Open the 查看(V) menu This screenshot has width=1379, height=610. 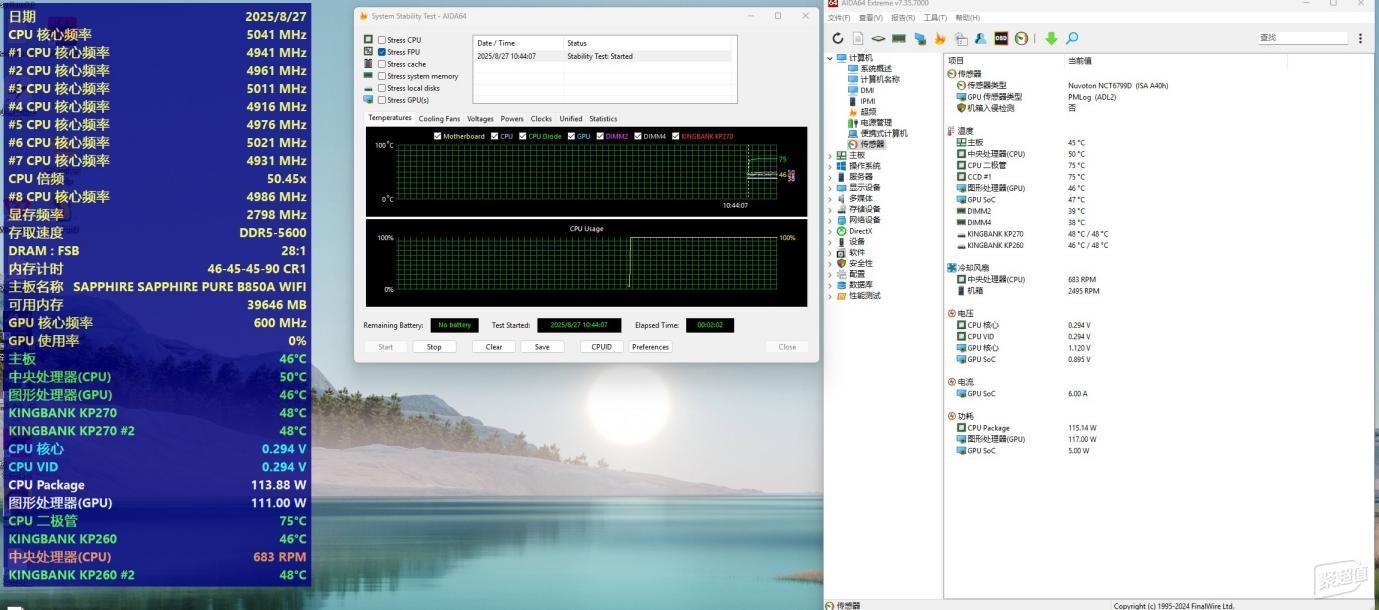click(x=870, y=17)
